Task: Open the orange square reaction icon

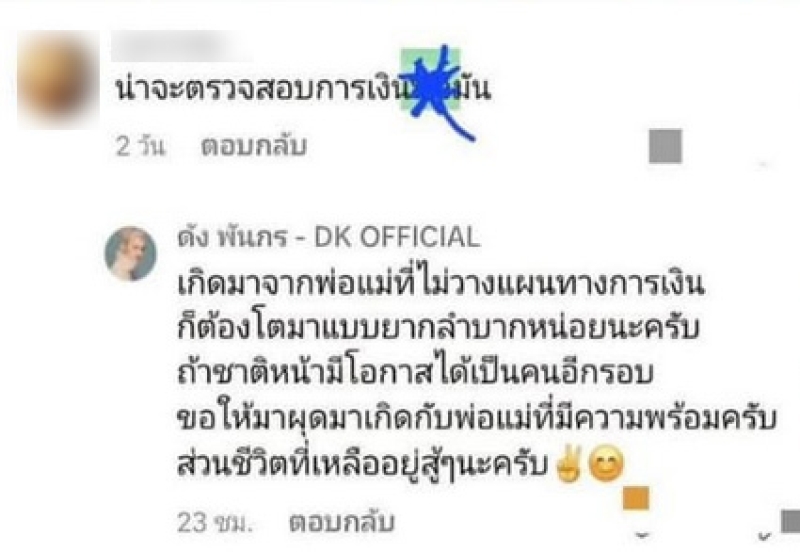Action: click(x=636, y=498)
